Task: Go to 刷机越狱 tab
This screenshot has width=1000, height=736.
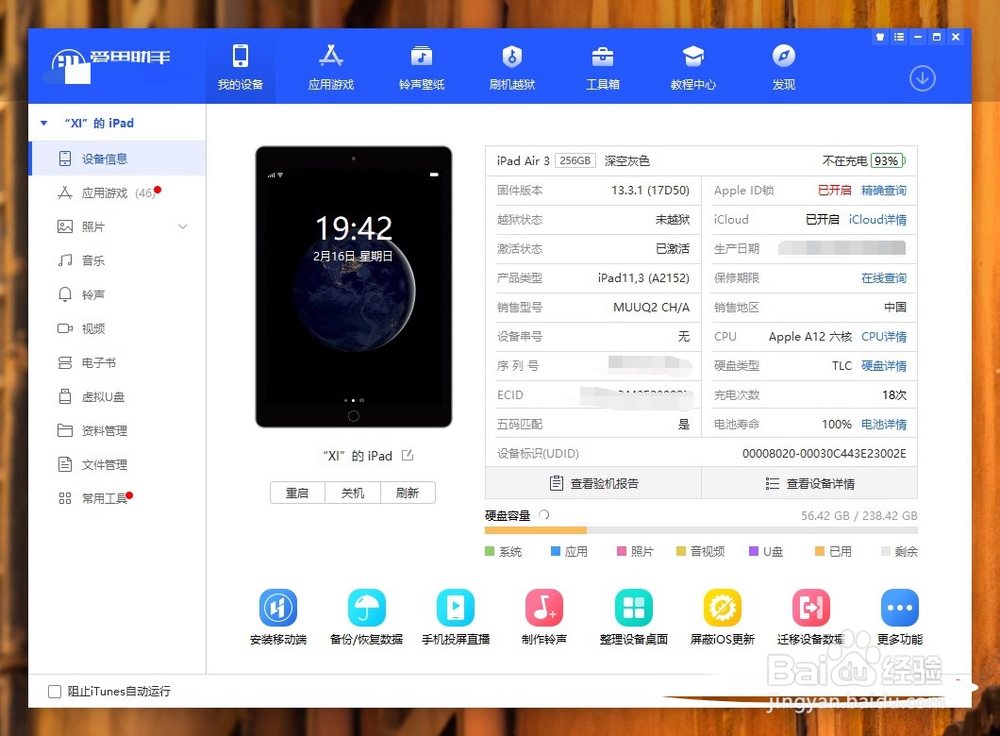Action: (511, 66)
